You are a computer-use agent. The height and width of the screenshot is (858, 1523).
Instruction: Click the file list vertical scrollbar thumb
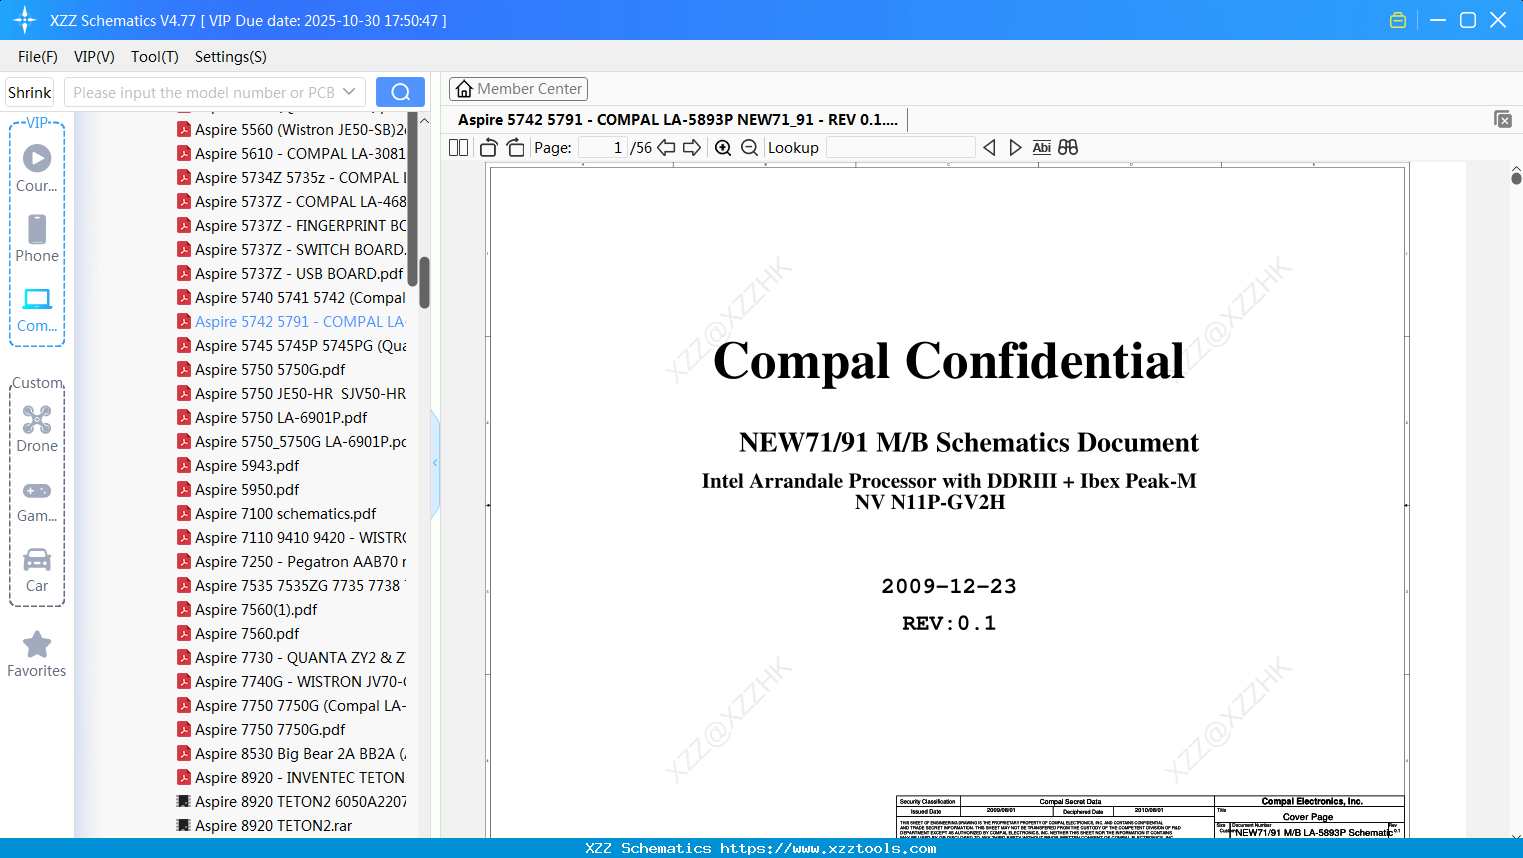424,283
